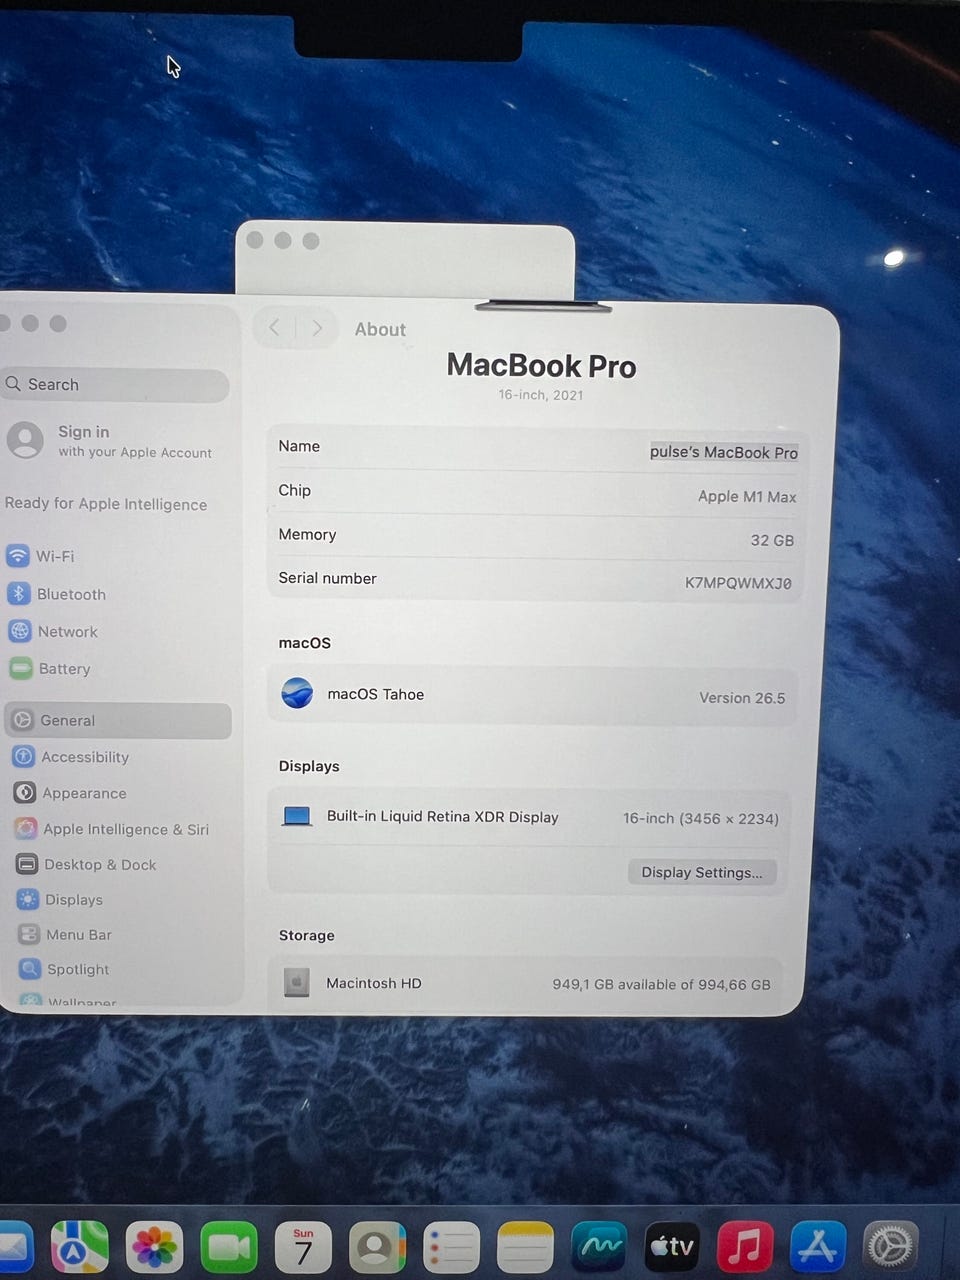Select the Apple Intelligence & Siri label
Screen dimensions: 960x1280
pos(126,829)
